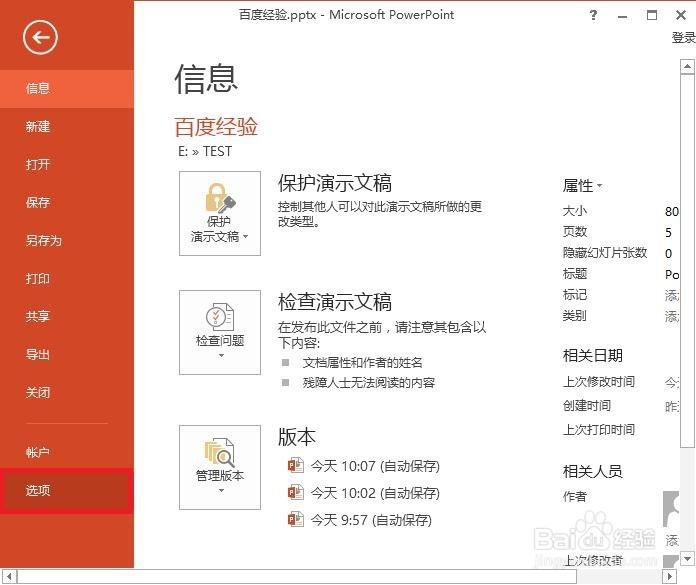696x585 pixels.
Task: Click the 登录 sign-in link
Action: 684,38
